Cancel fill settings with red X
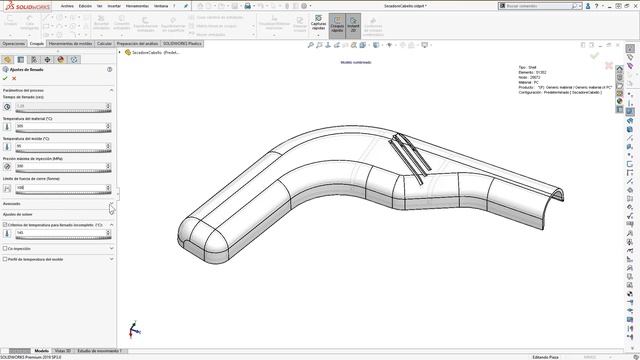 pos(14,78)
